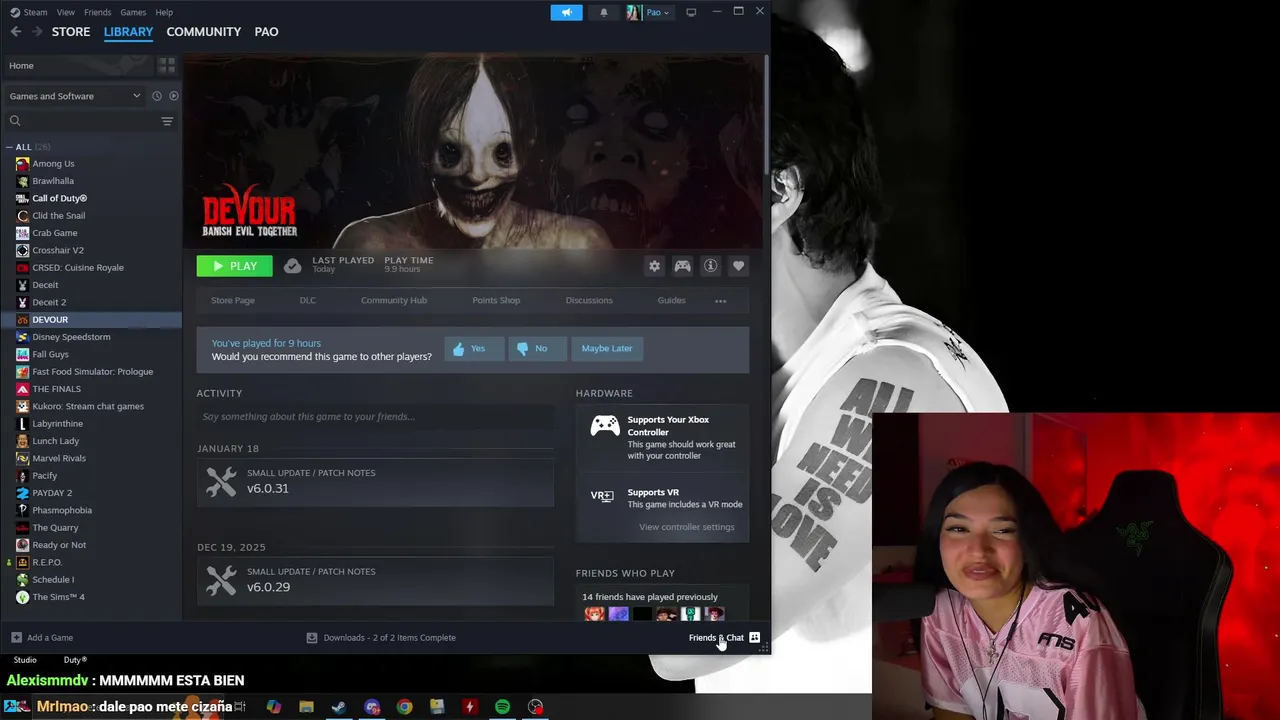Open the v6.0.31 patch notes wrench icon
Screen dimensions: 1280x720
(221, 481)
